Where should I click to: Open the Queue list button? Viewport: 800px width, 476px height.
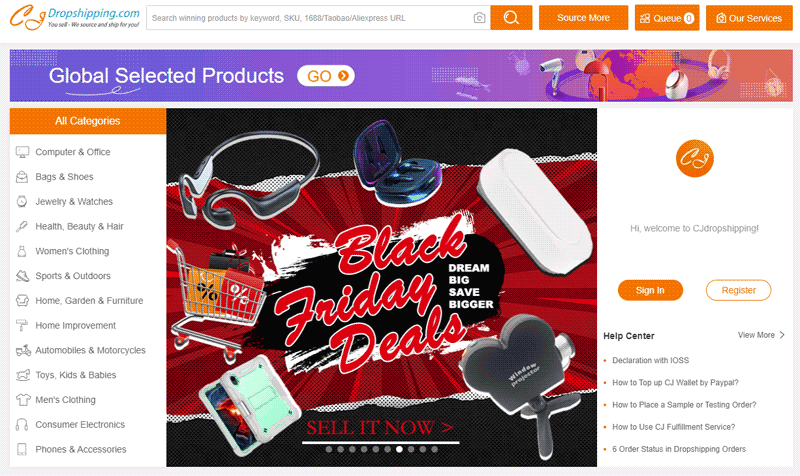tap(667, 18)
